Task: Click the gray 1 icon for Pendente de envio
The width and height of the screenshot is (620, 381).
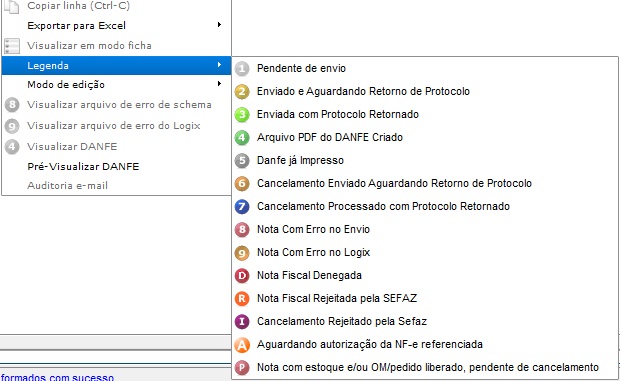Action: (242, 69)
